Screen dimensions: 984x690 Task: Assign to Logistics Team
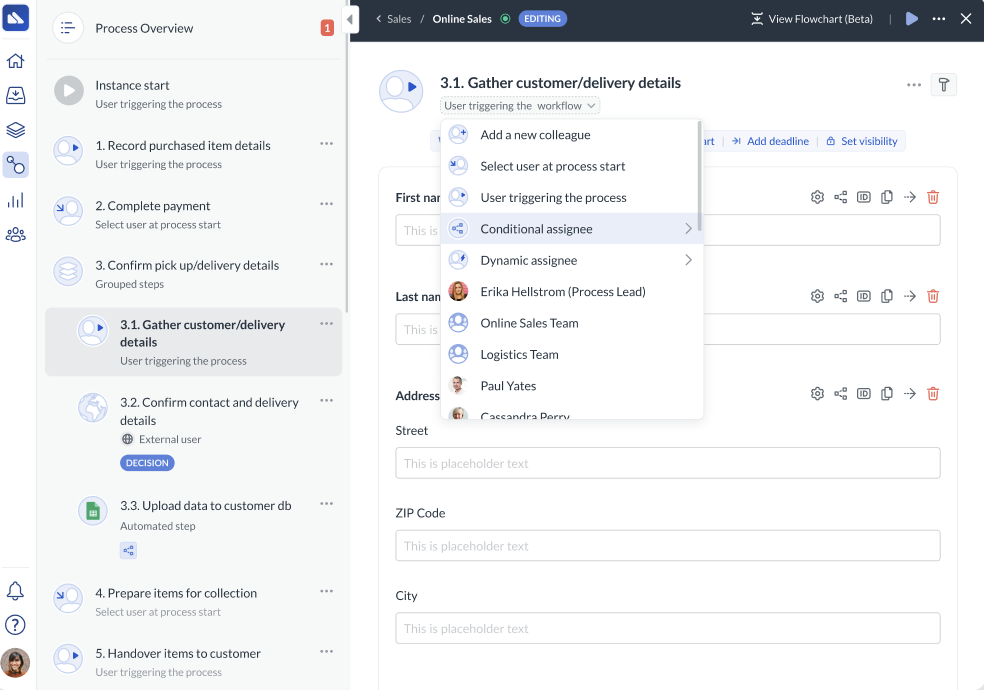pyautogui.click(x=570, y=354)
